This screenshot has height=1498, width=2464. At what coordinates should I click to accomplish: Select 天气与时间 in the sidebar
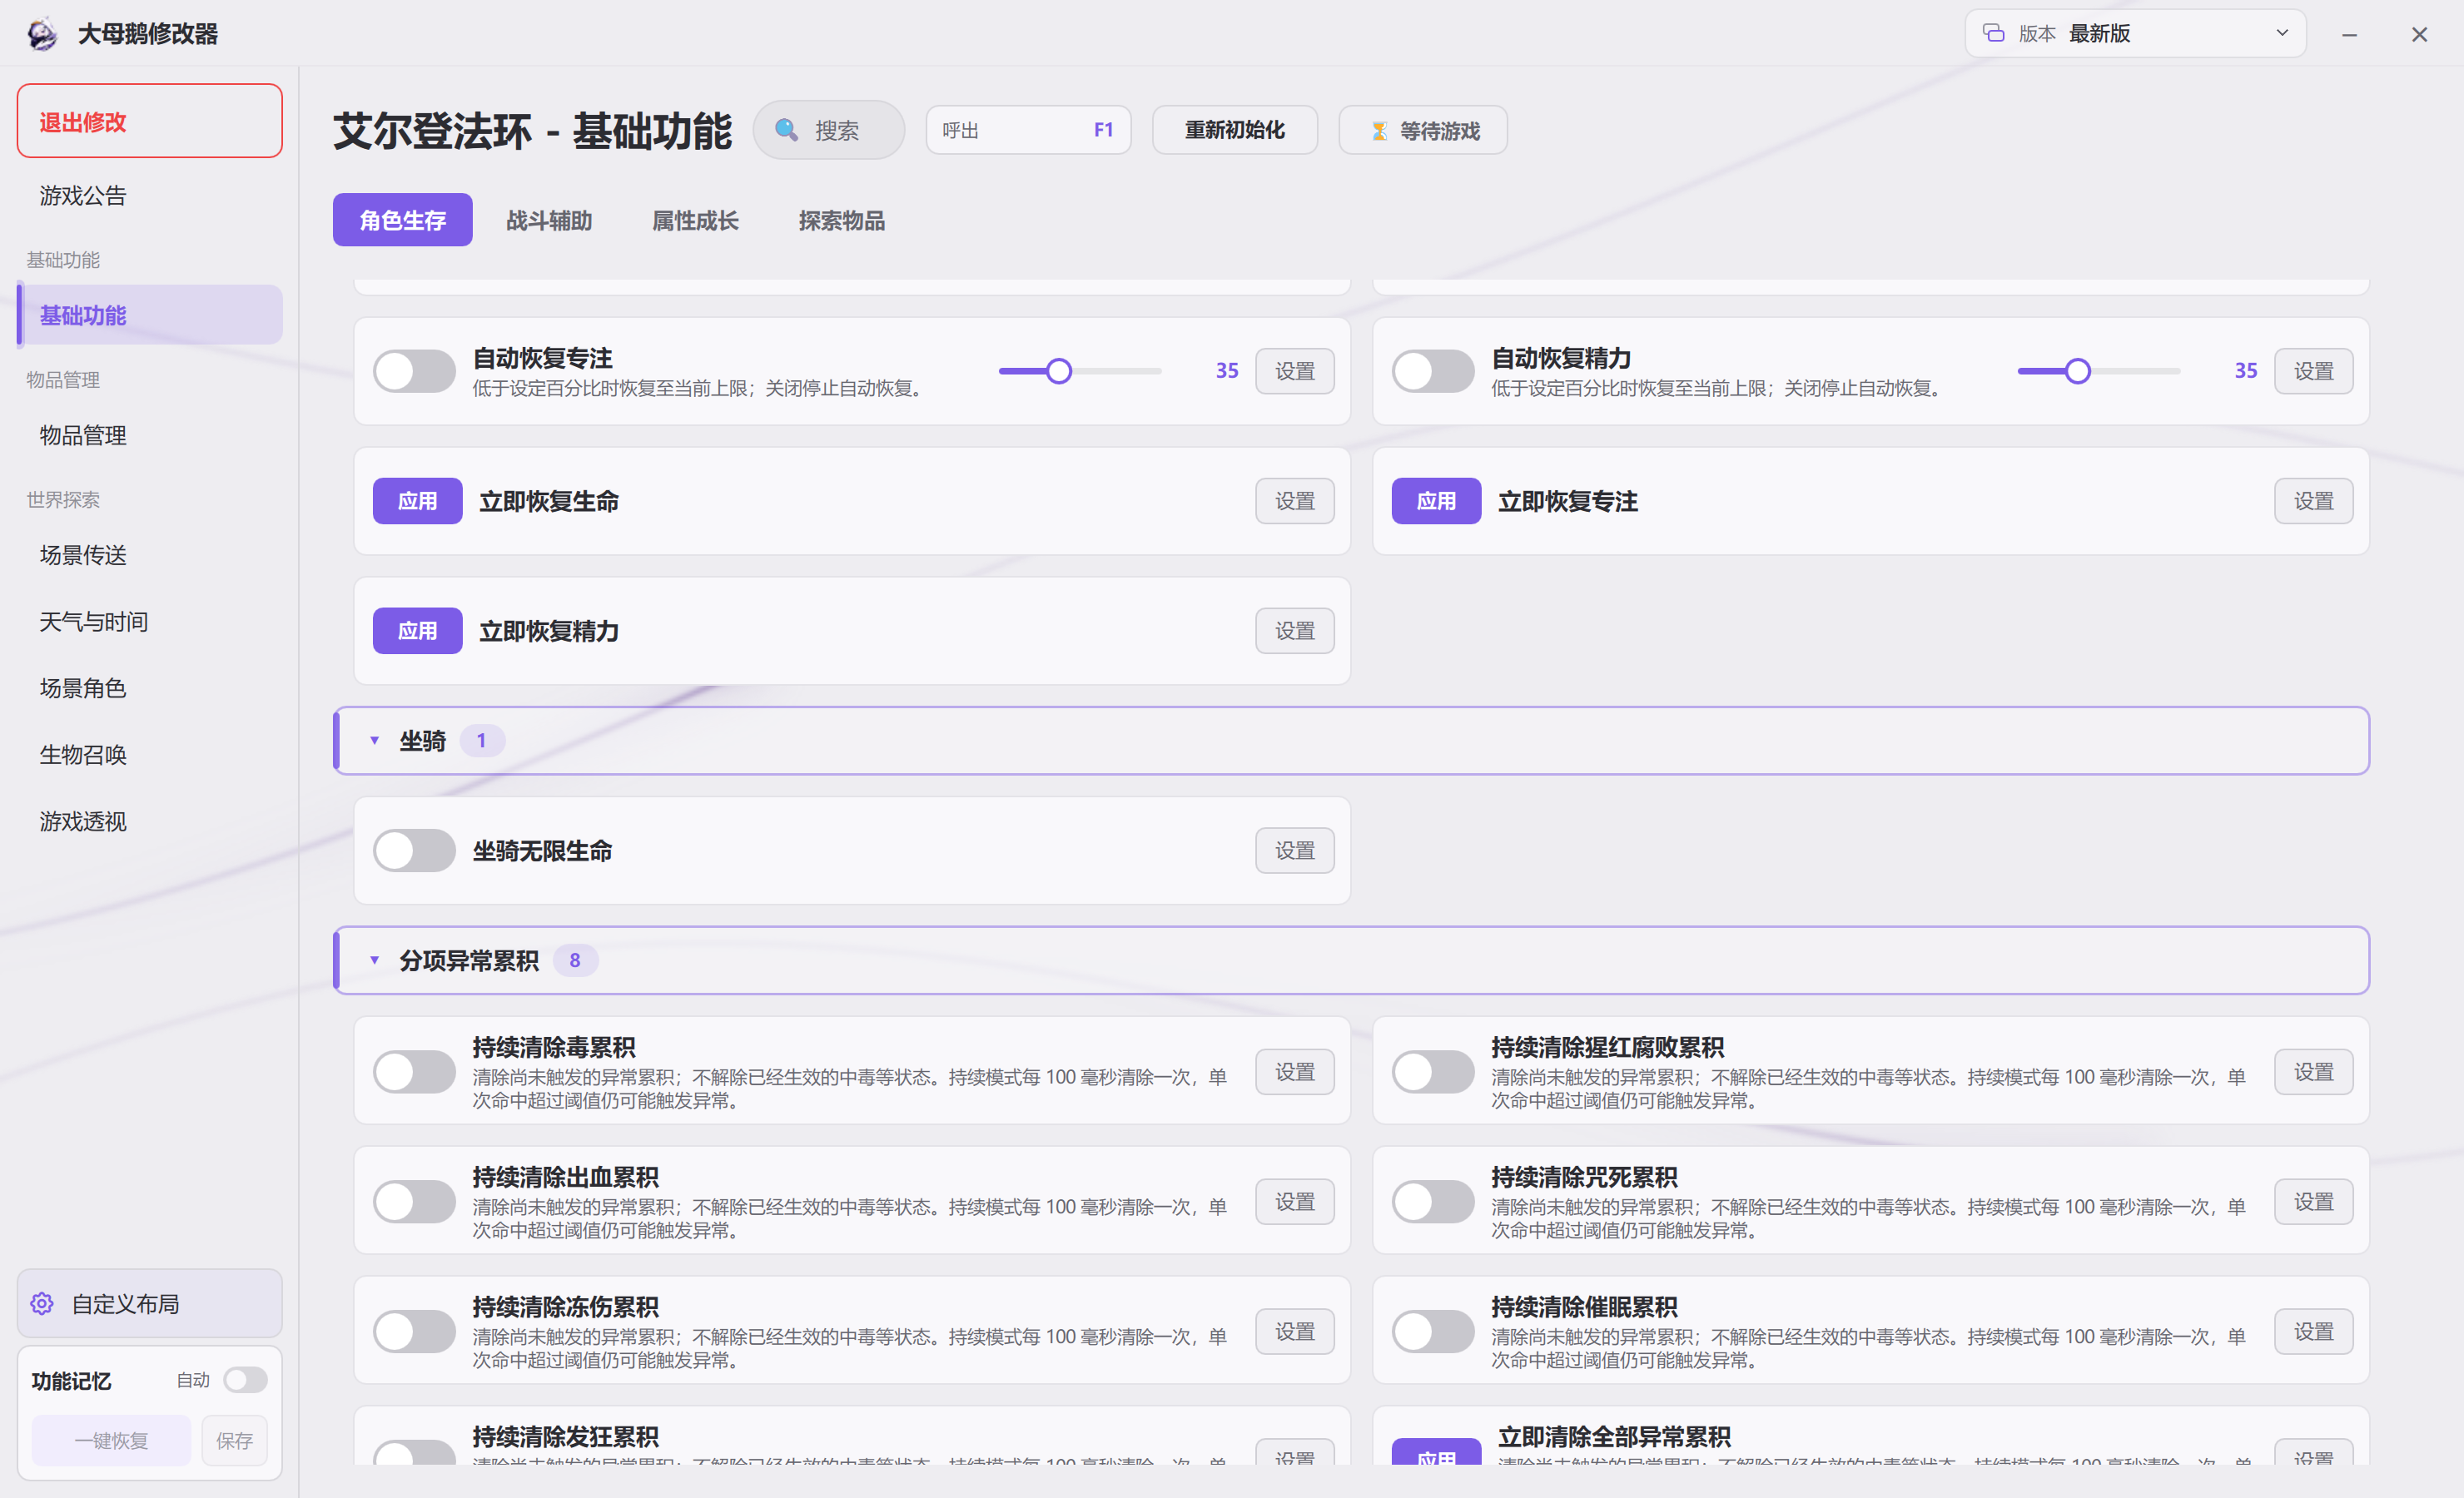click(x=149, y=622)
